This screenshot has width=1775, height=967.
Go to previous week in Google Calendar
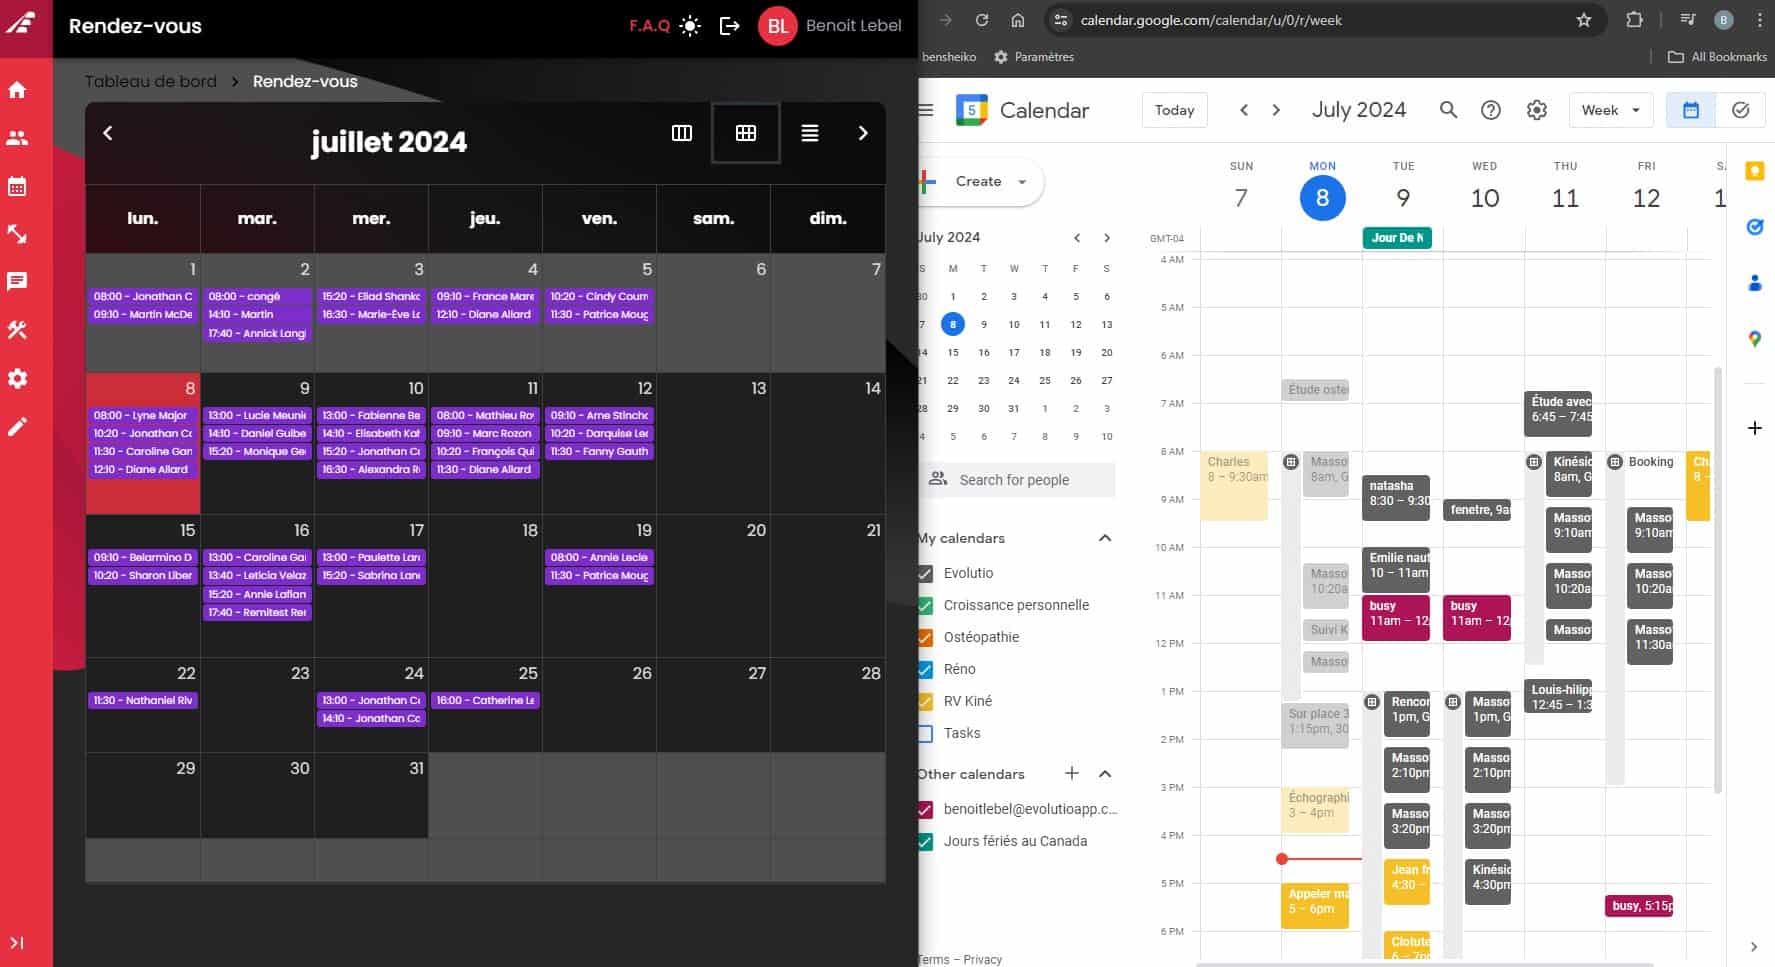(x=1244, y=110)
